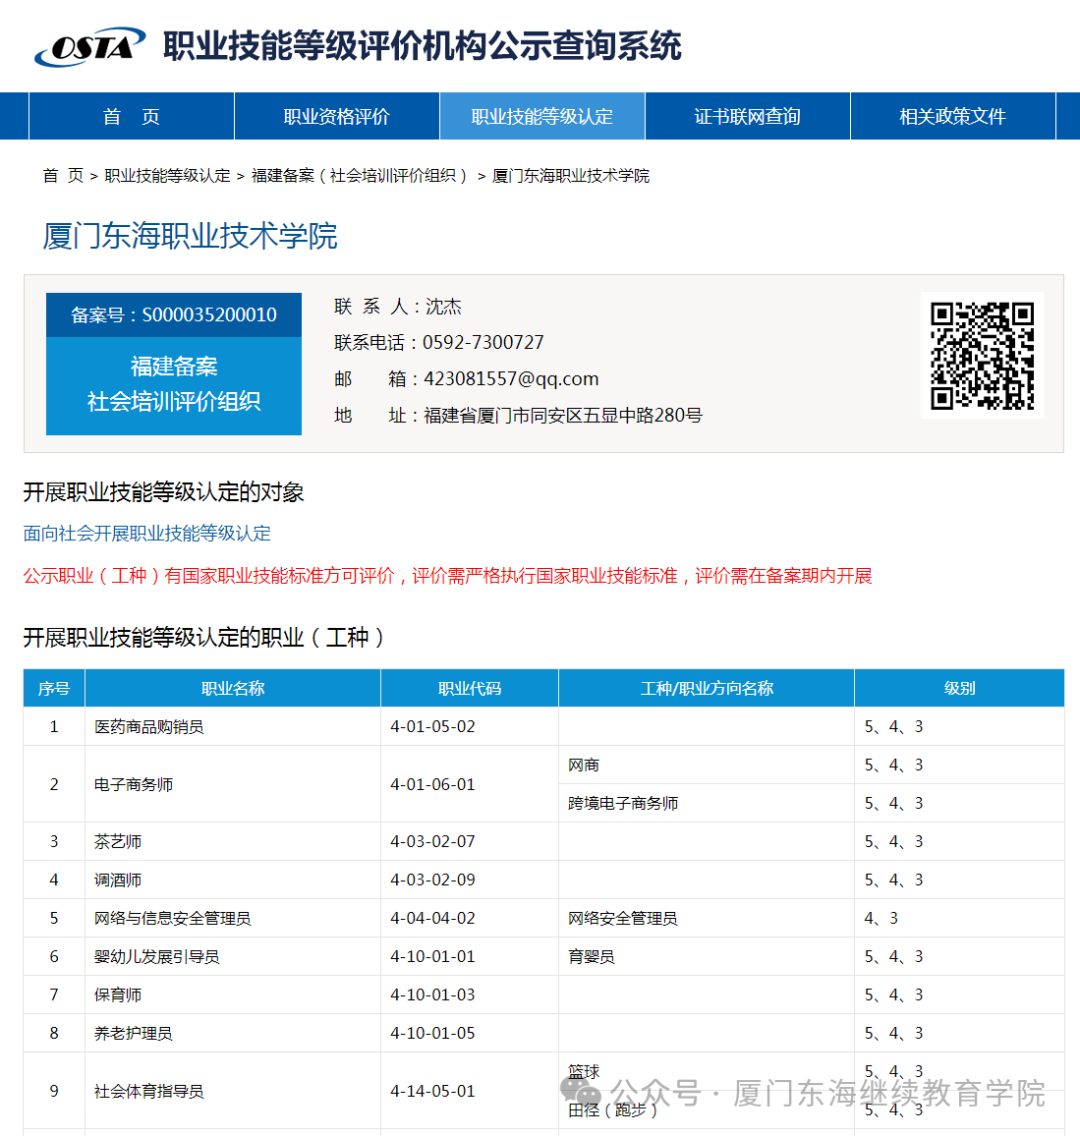Image resolution: width=1080 pixels, height=1136 pixels.
Task: Click the email 423081557@qq.com
Action: [511, 379]
